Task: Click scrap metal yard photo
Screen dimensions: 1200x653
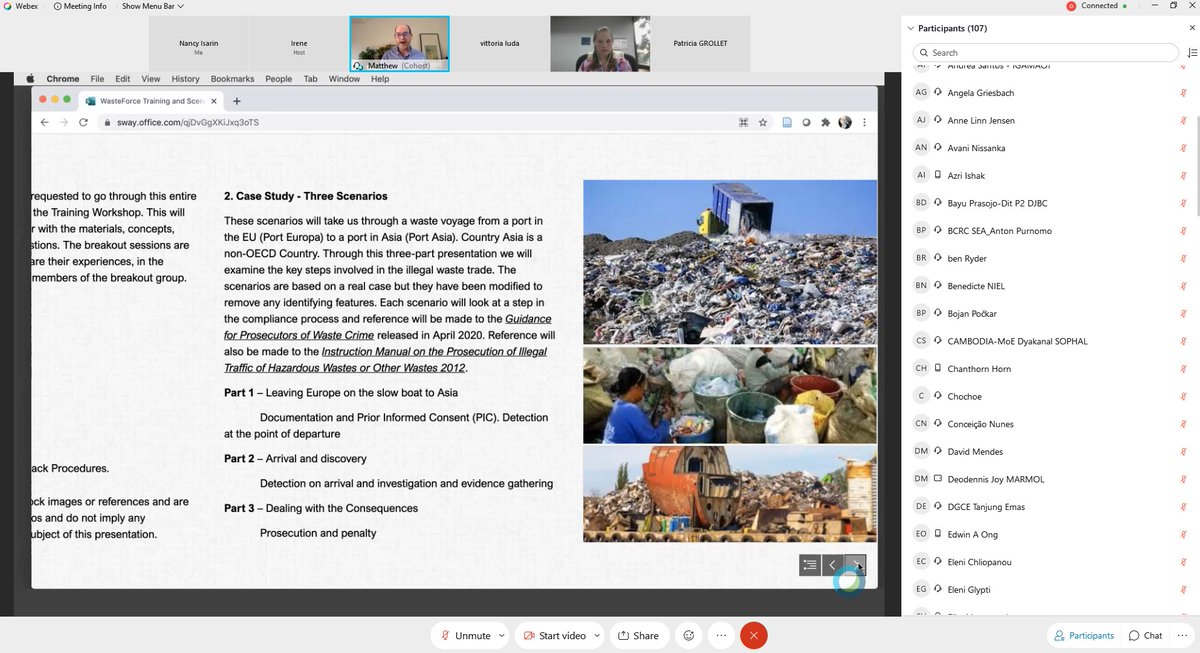Action: click(730, 495)
